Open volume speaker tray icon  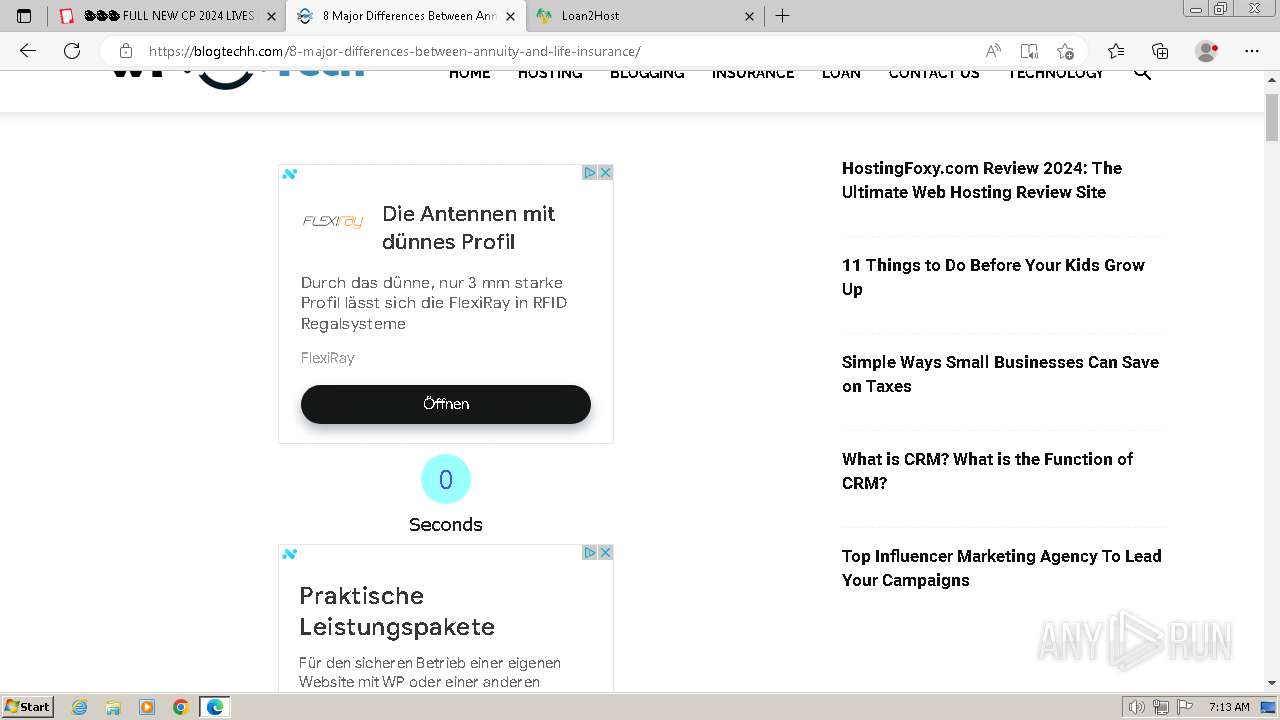(x=1138, y=707)
